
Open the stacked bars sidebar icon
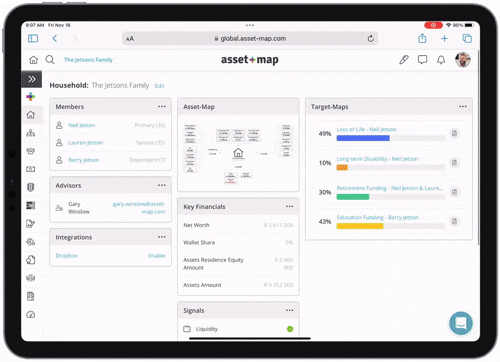(31, 205)
